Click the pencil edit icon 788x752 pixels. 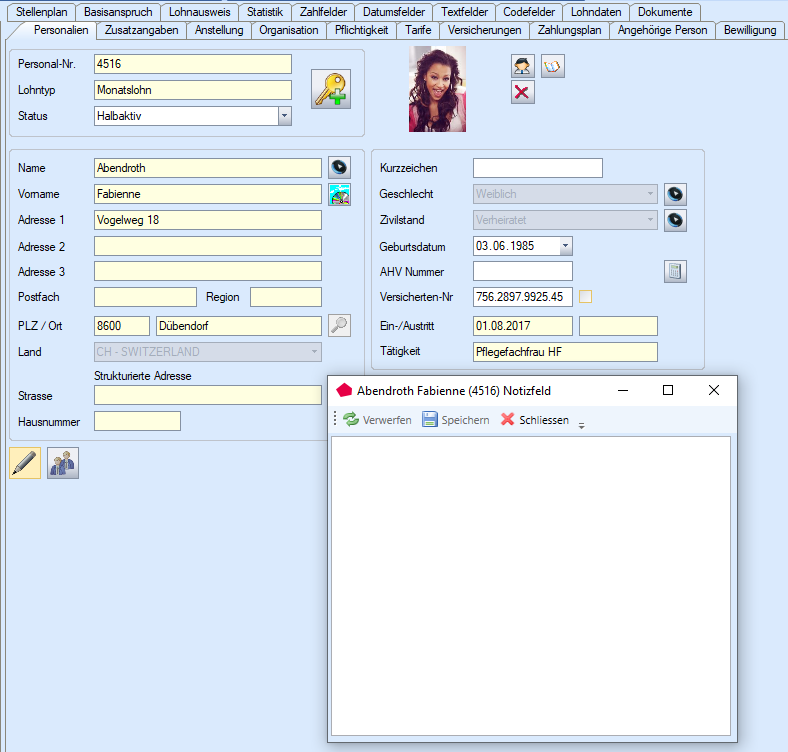point(25,463)
